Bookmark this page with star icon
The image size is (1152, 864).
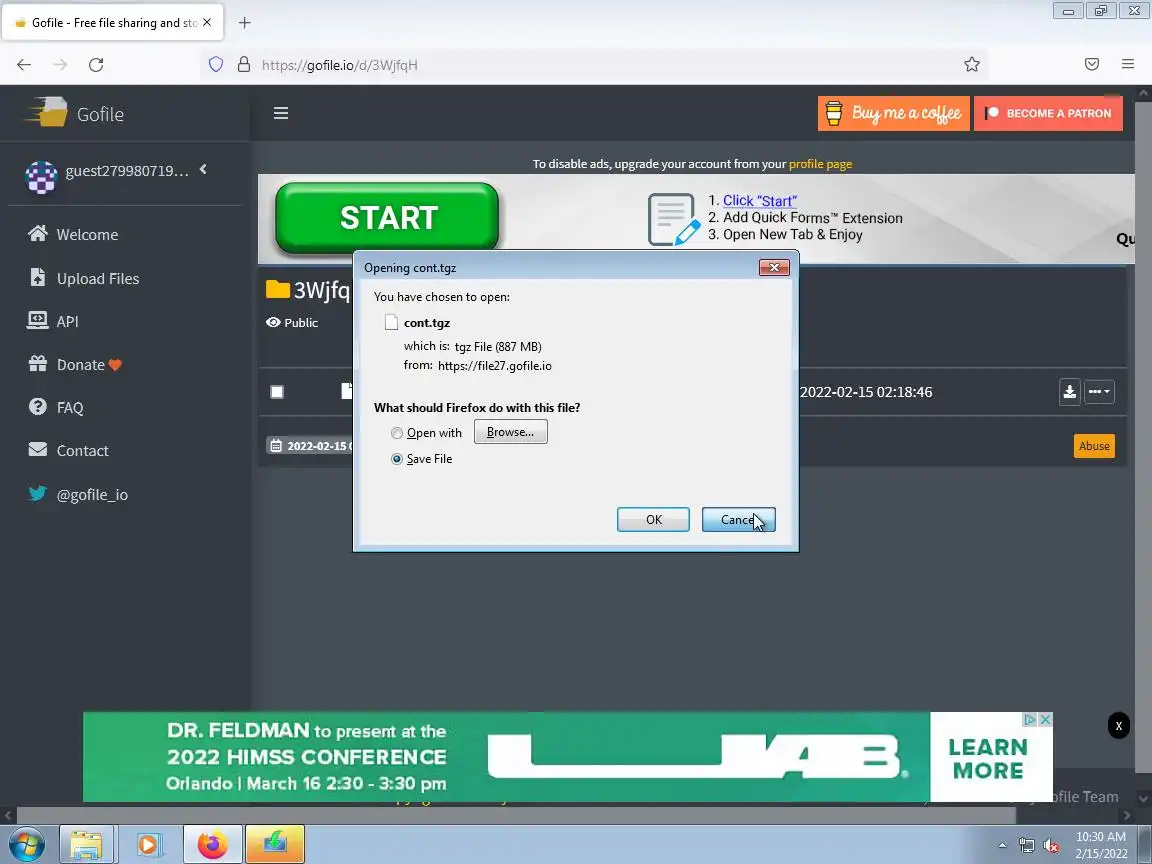972,65
